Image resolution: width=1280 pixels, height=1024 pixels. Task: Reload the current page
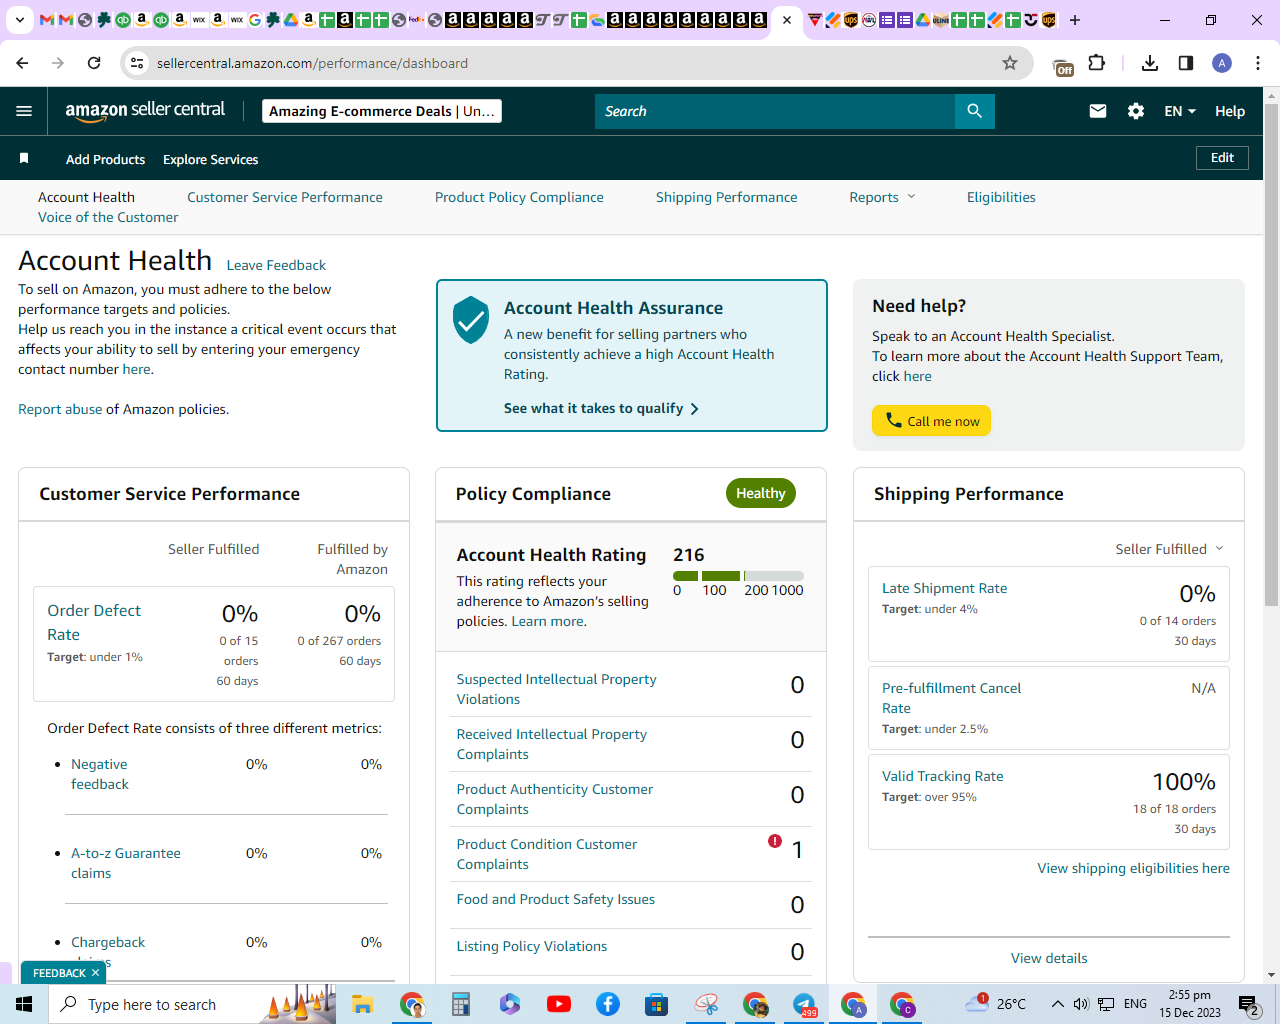[94, 63]
